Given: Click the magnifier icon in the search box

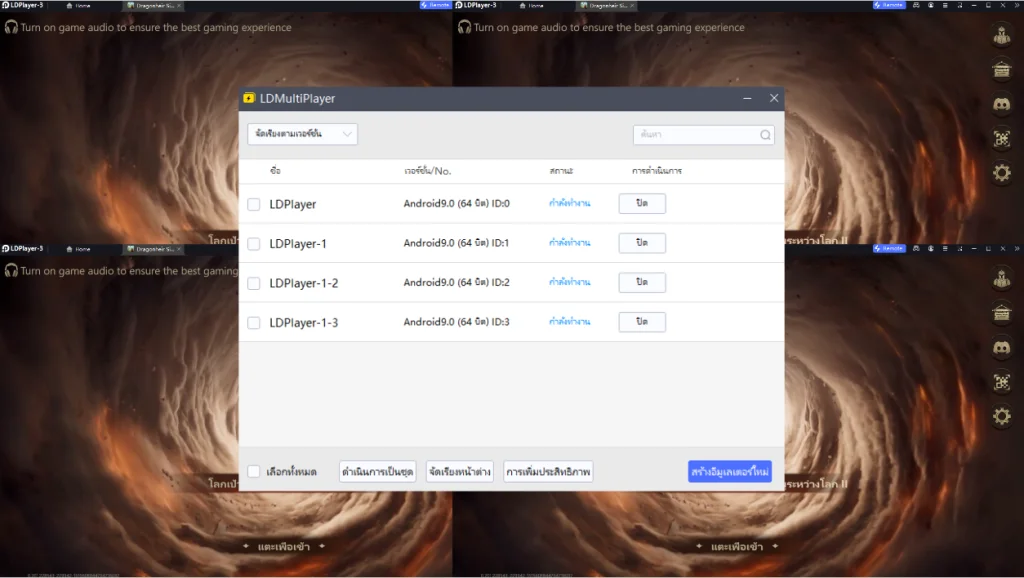Looking at the screenshot, I should [x=765, y=135].
